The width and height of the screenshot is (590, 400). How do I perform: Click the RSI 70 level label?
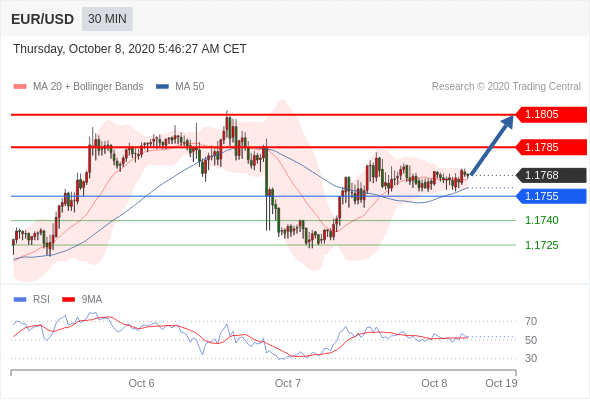pyautogui.click(x=531, y=321)
